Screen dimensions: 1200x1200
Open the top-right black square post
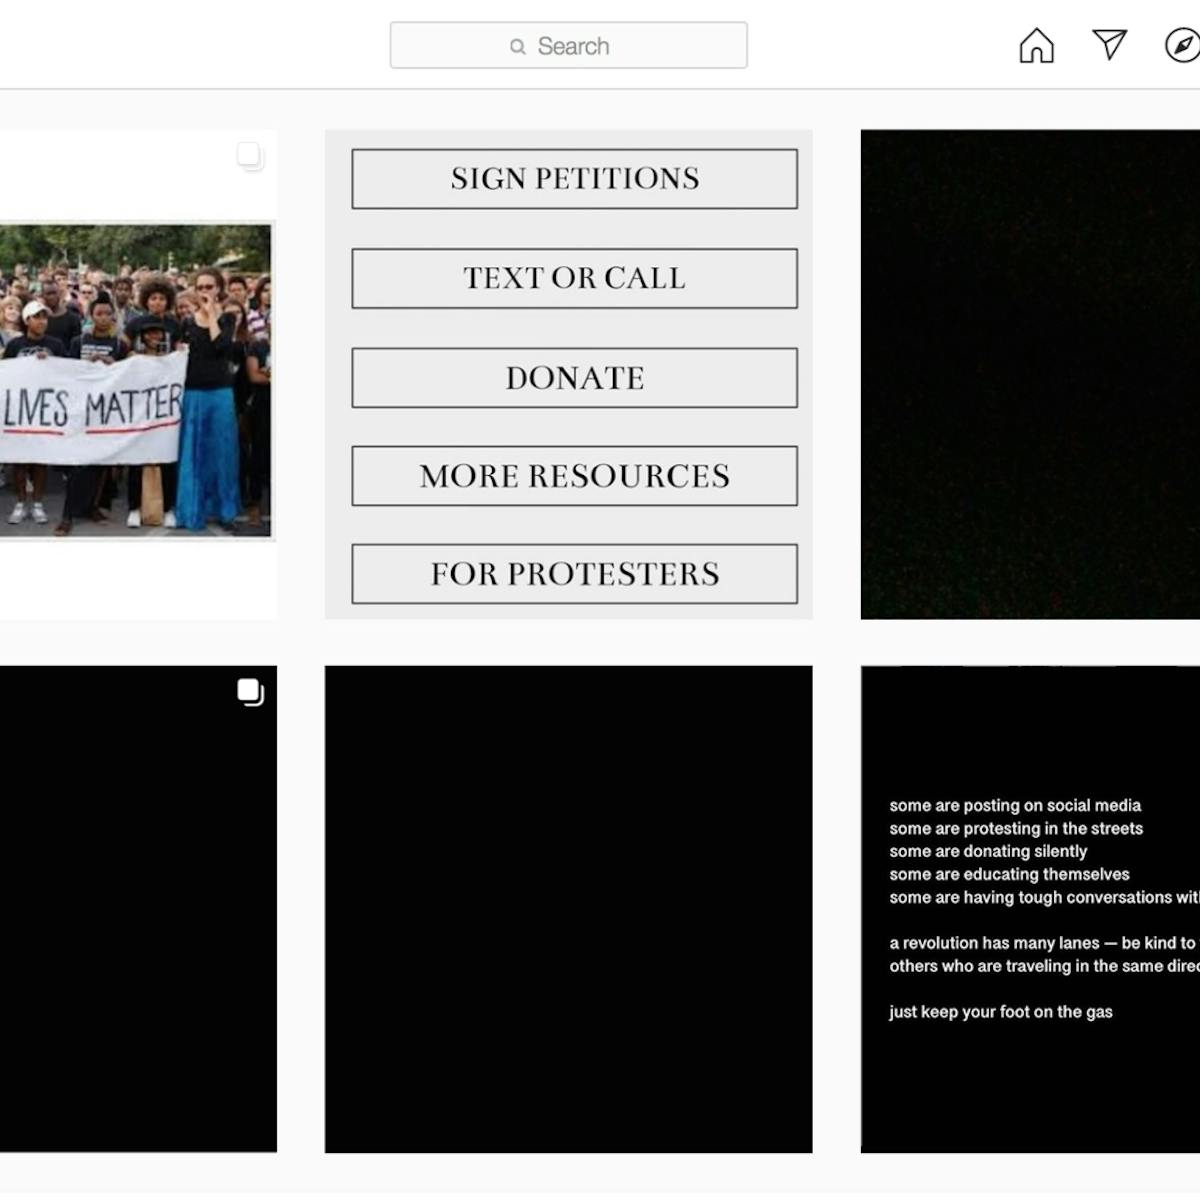tap(1030, 374)
